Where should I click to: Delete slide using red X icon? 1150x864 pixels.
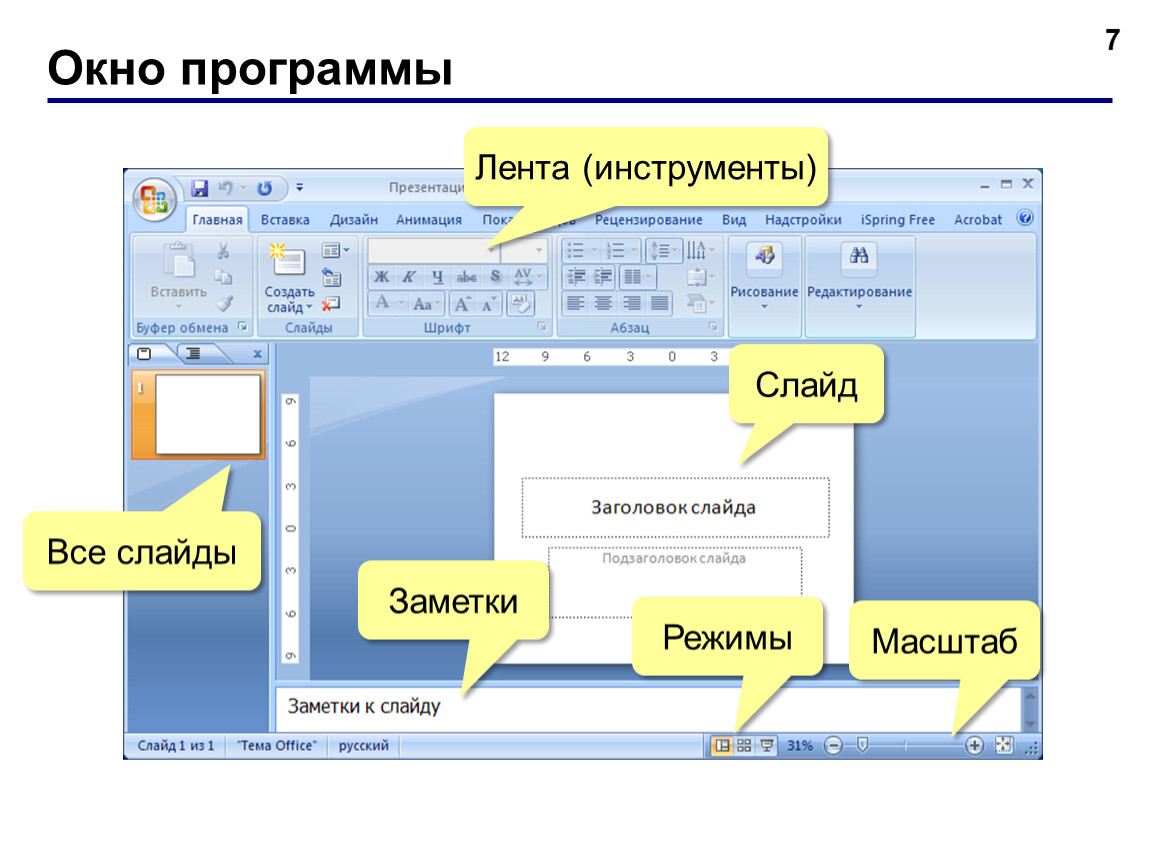(x=331, y=304)
